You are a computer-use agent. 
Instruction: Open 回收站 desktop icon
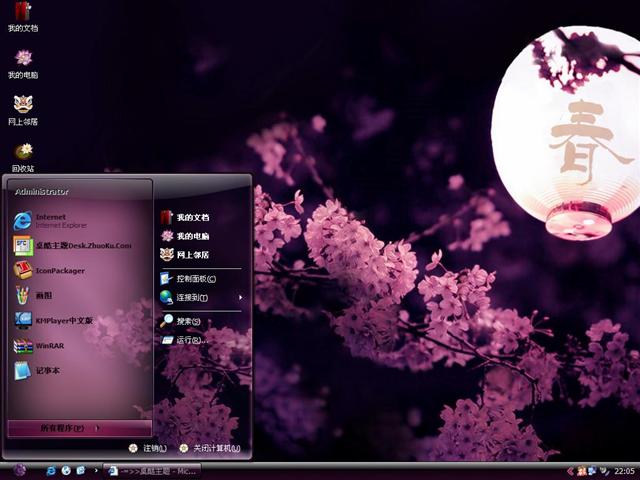pyautogui.click(x=22, y=155)
